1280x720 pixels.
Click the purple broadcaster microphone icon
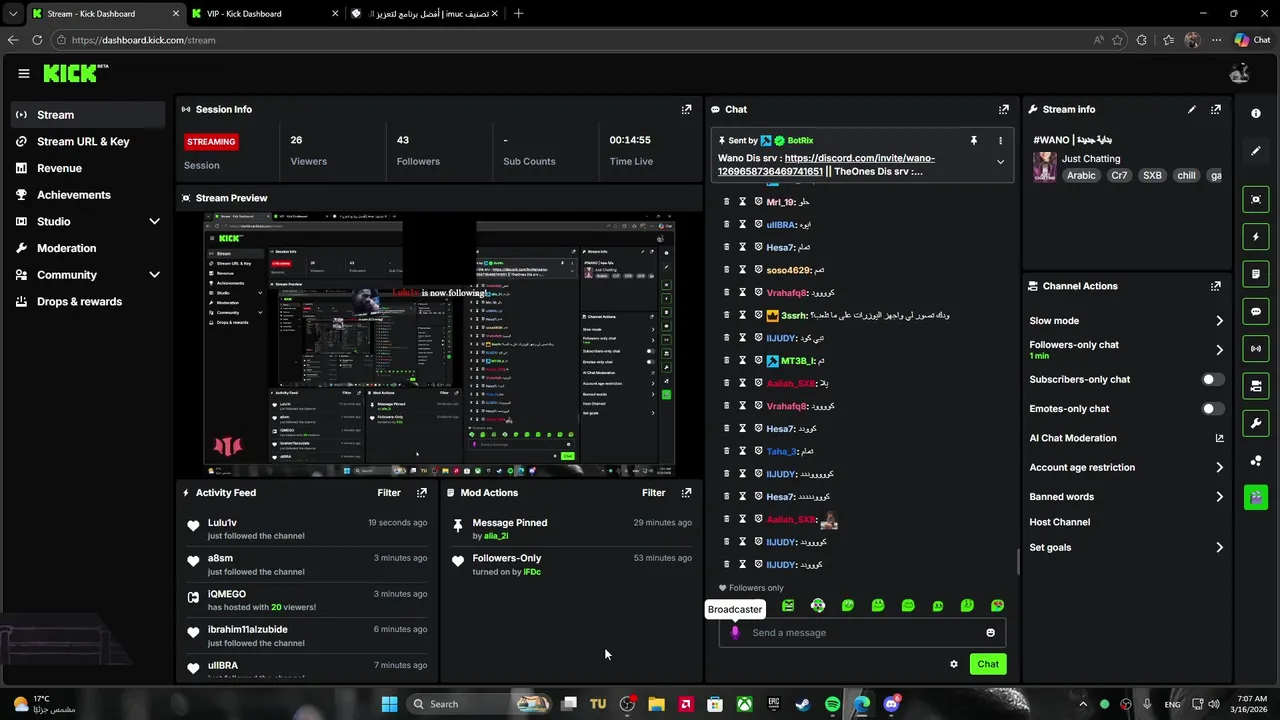[735, 632]
